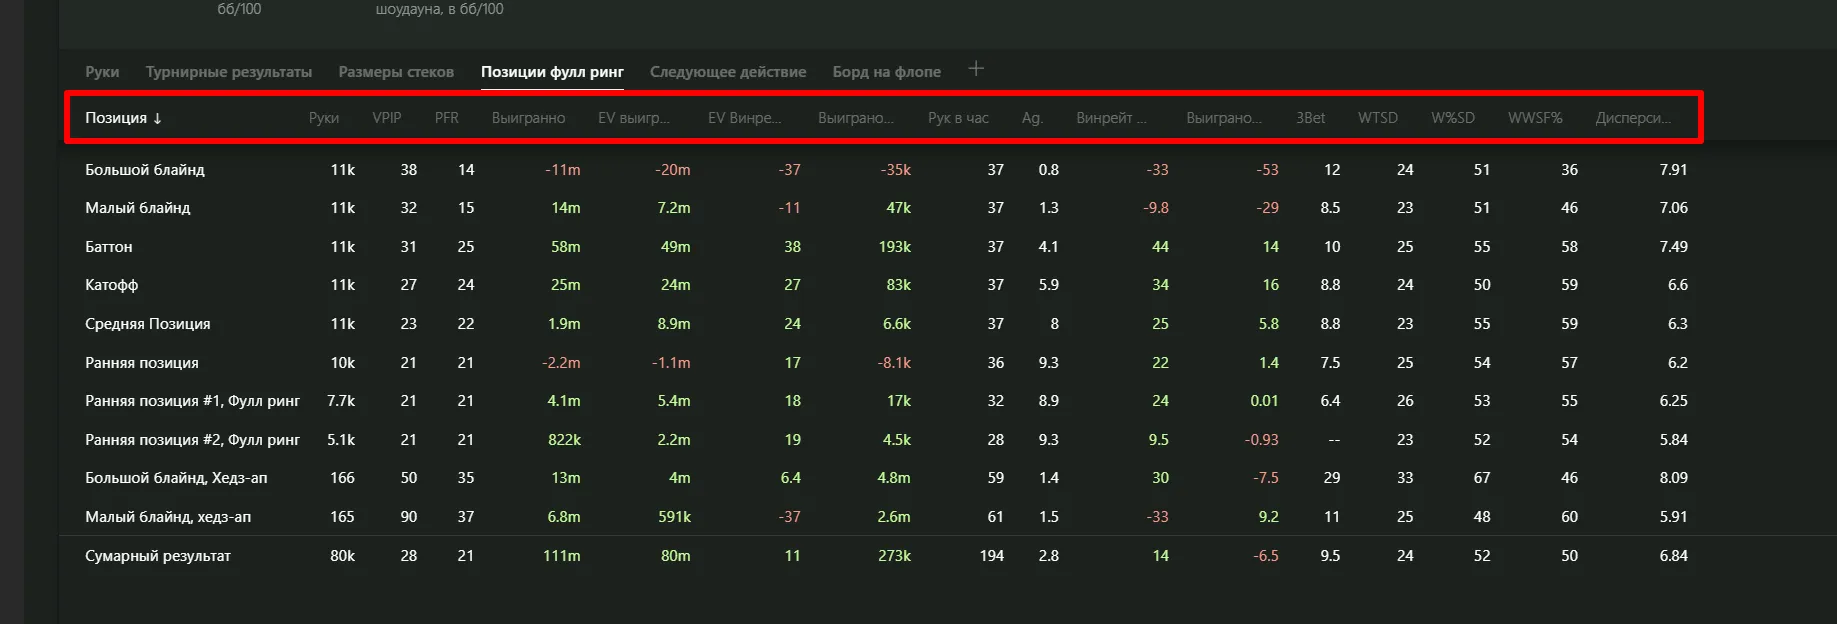Open the Размеры стеков tab
The width and height of the screenshot is (1837, 624).
tap(396, 72)
